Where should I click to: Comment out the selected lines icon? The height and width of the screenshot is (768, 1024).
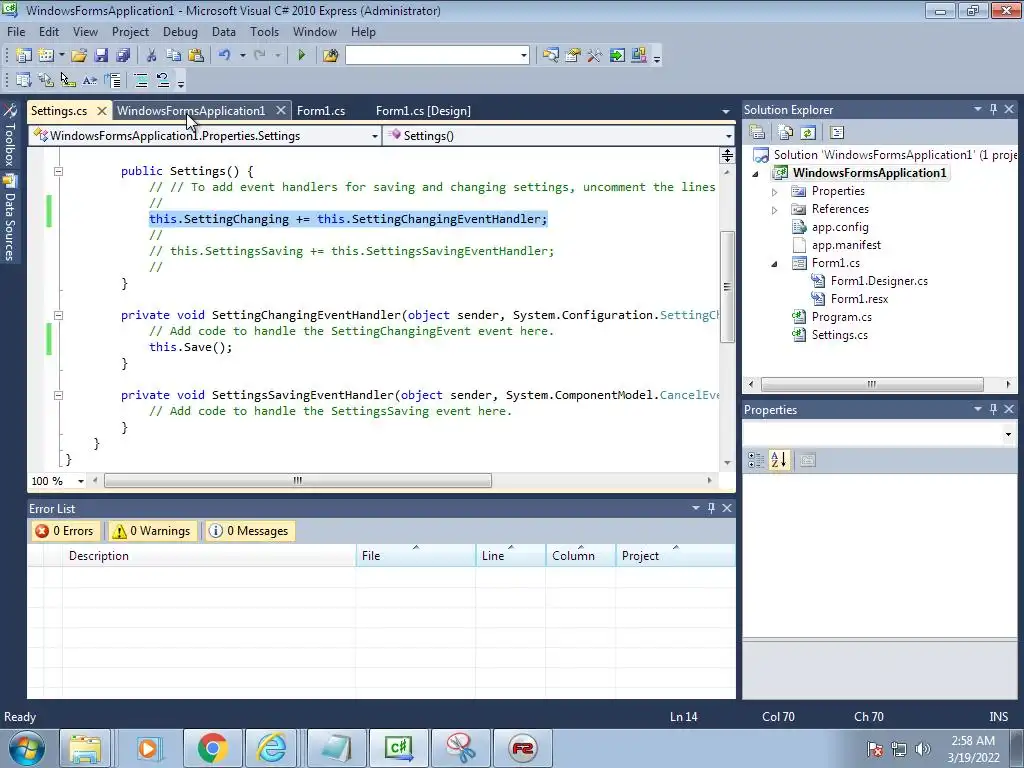click(140, 80)
